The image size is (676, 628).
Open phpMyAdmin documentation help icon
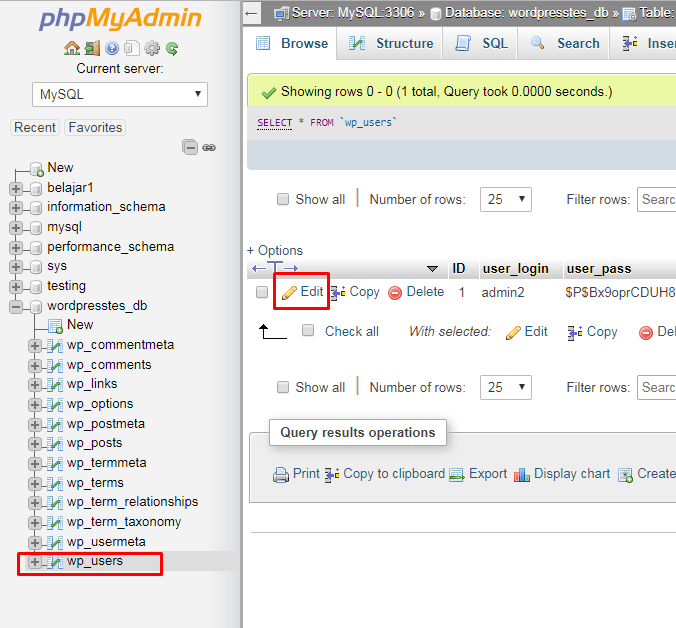coord(112,48)
